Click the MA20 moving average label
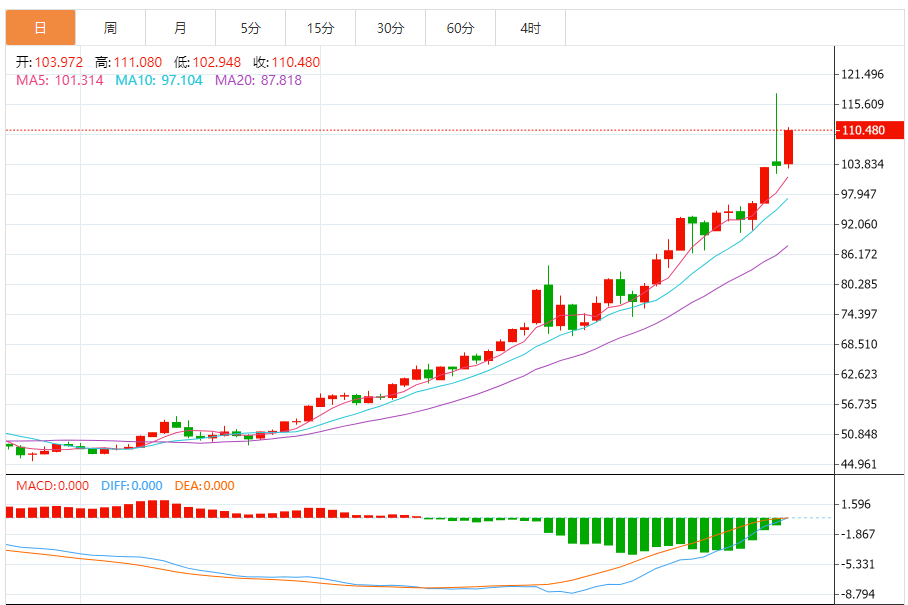This screenshot has width=908, height=605. point(259,80)
